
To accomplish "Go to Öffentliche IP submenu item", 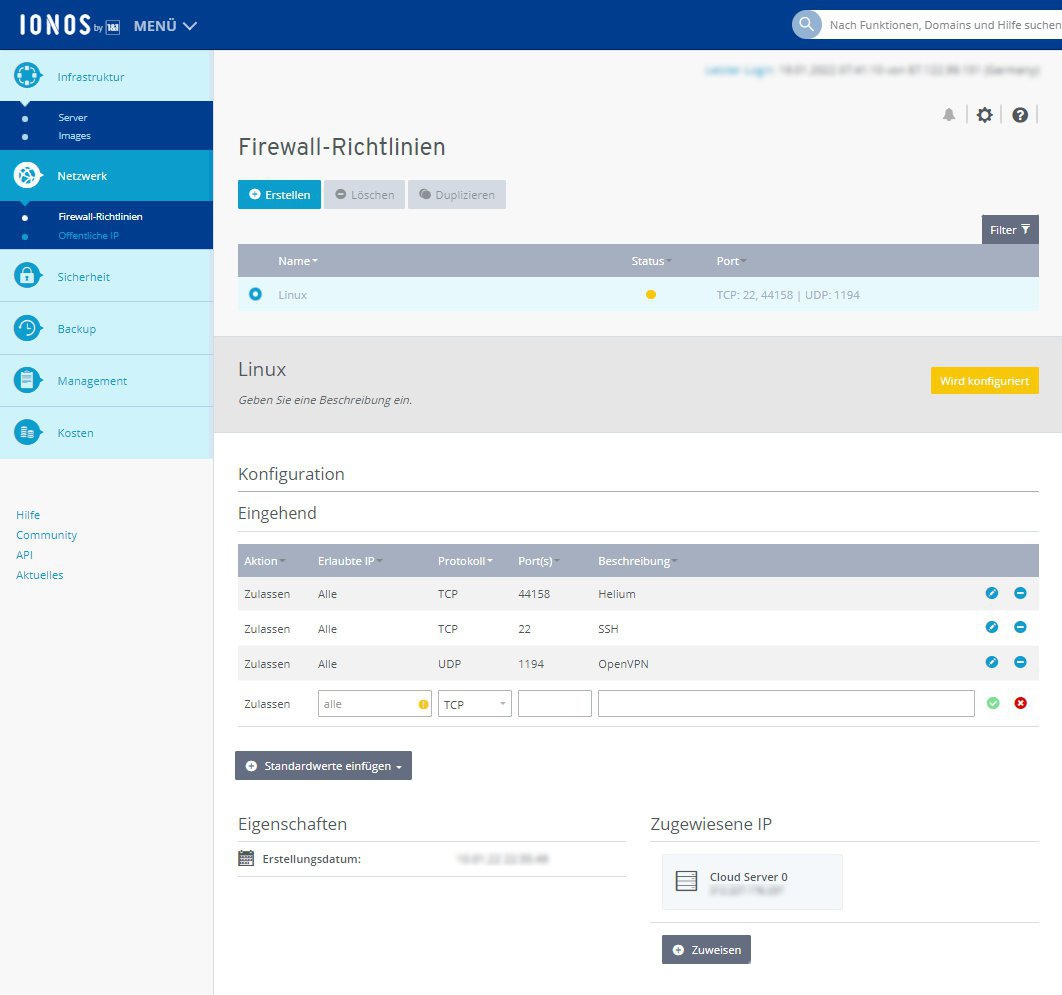I will (x=88, y=236).
